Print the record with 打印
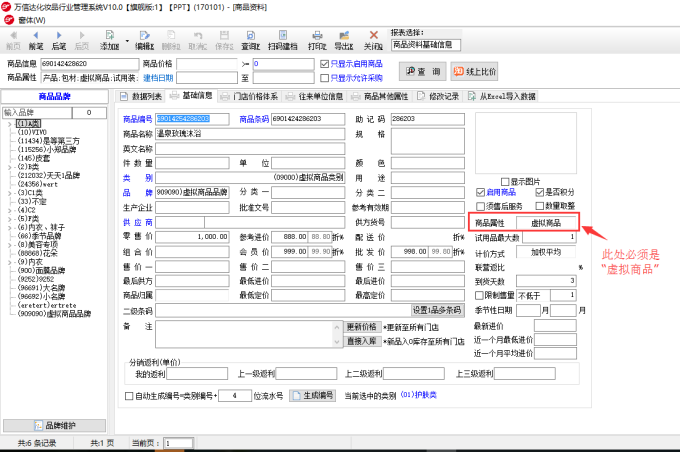 (317, 40)
